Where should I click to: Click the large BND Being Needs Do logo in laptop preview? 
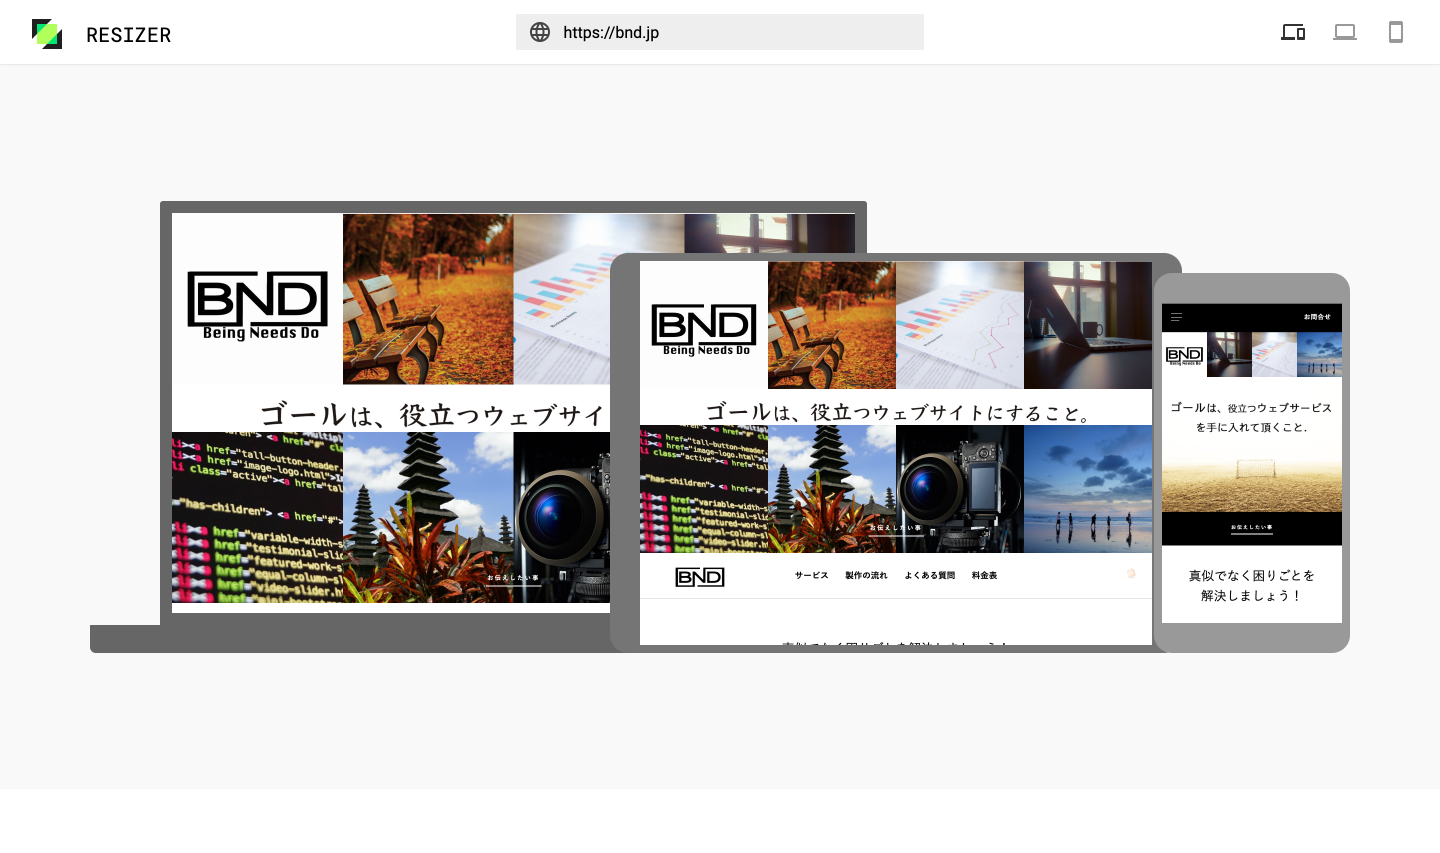pyautogui.click(x=258, y=304)
